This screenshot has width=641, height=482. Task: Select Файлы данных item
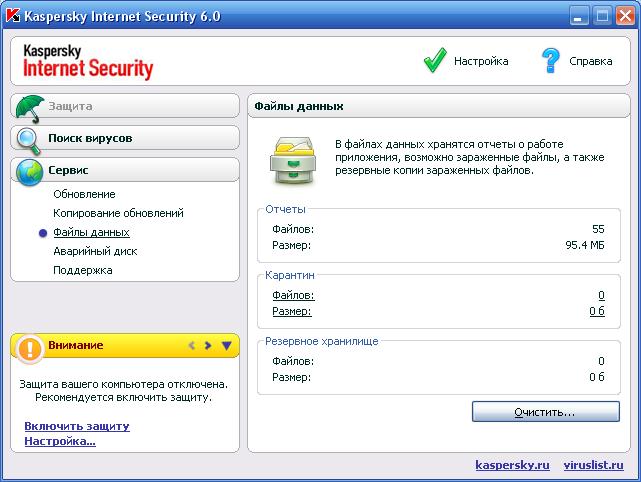tap(91, 232)
